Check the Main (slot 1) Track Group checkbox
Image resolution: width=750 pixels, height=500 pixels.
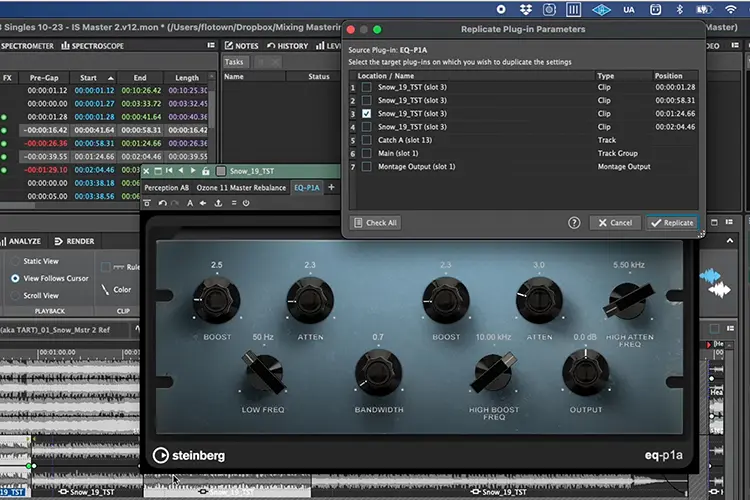pos(366,154)
